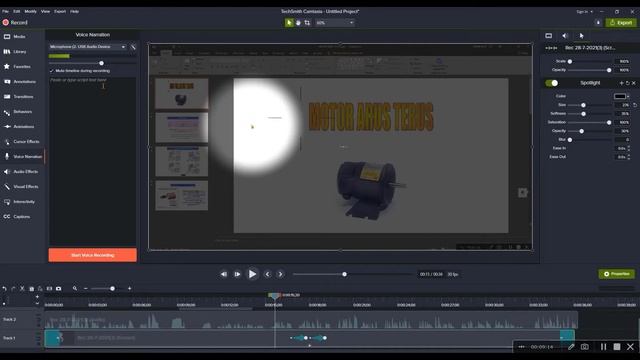Click the Voice Narration microphone icon
Image resolution: width=640 pixels, height=360 pixels.
tap(7, 157)
